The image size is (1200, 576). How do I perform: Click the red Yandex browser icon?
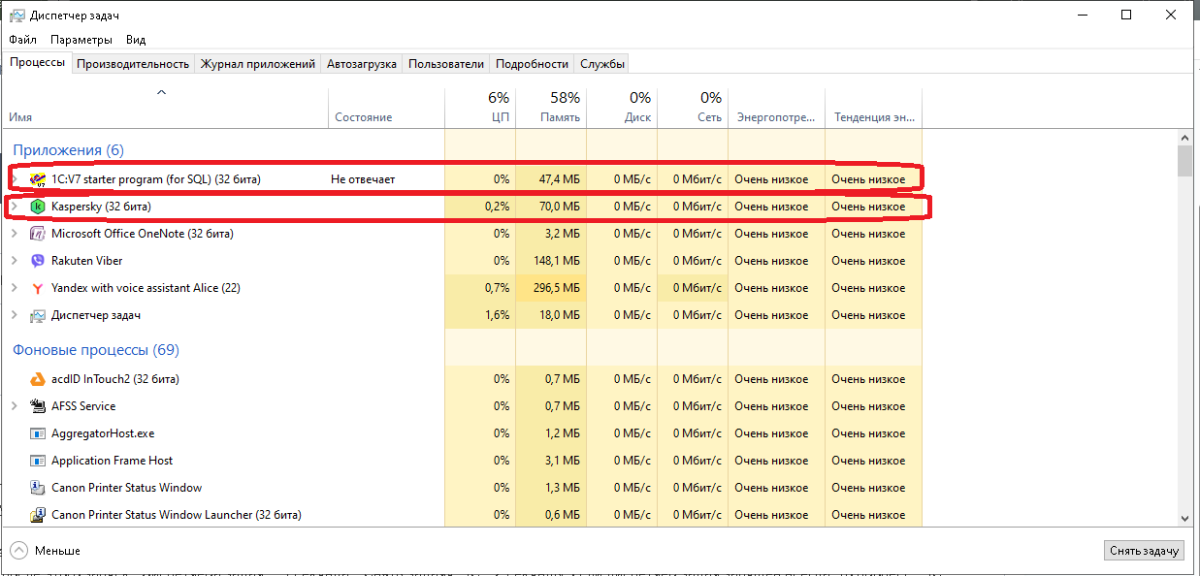pos(38,288)
